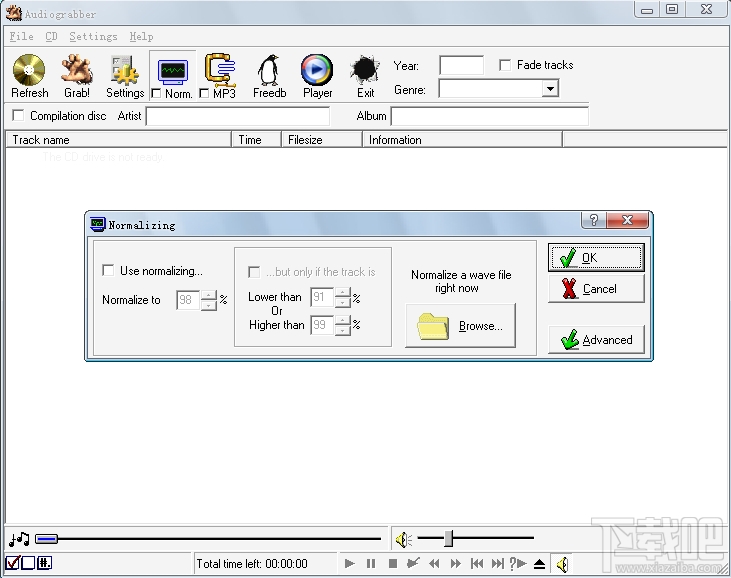Image resolution: width=731 pixels, height=578 pixels.
Task: Open the CD menu
Action: (51, 36)
